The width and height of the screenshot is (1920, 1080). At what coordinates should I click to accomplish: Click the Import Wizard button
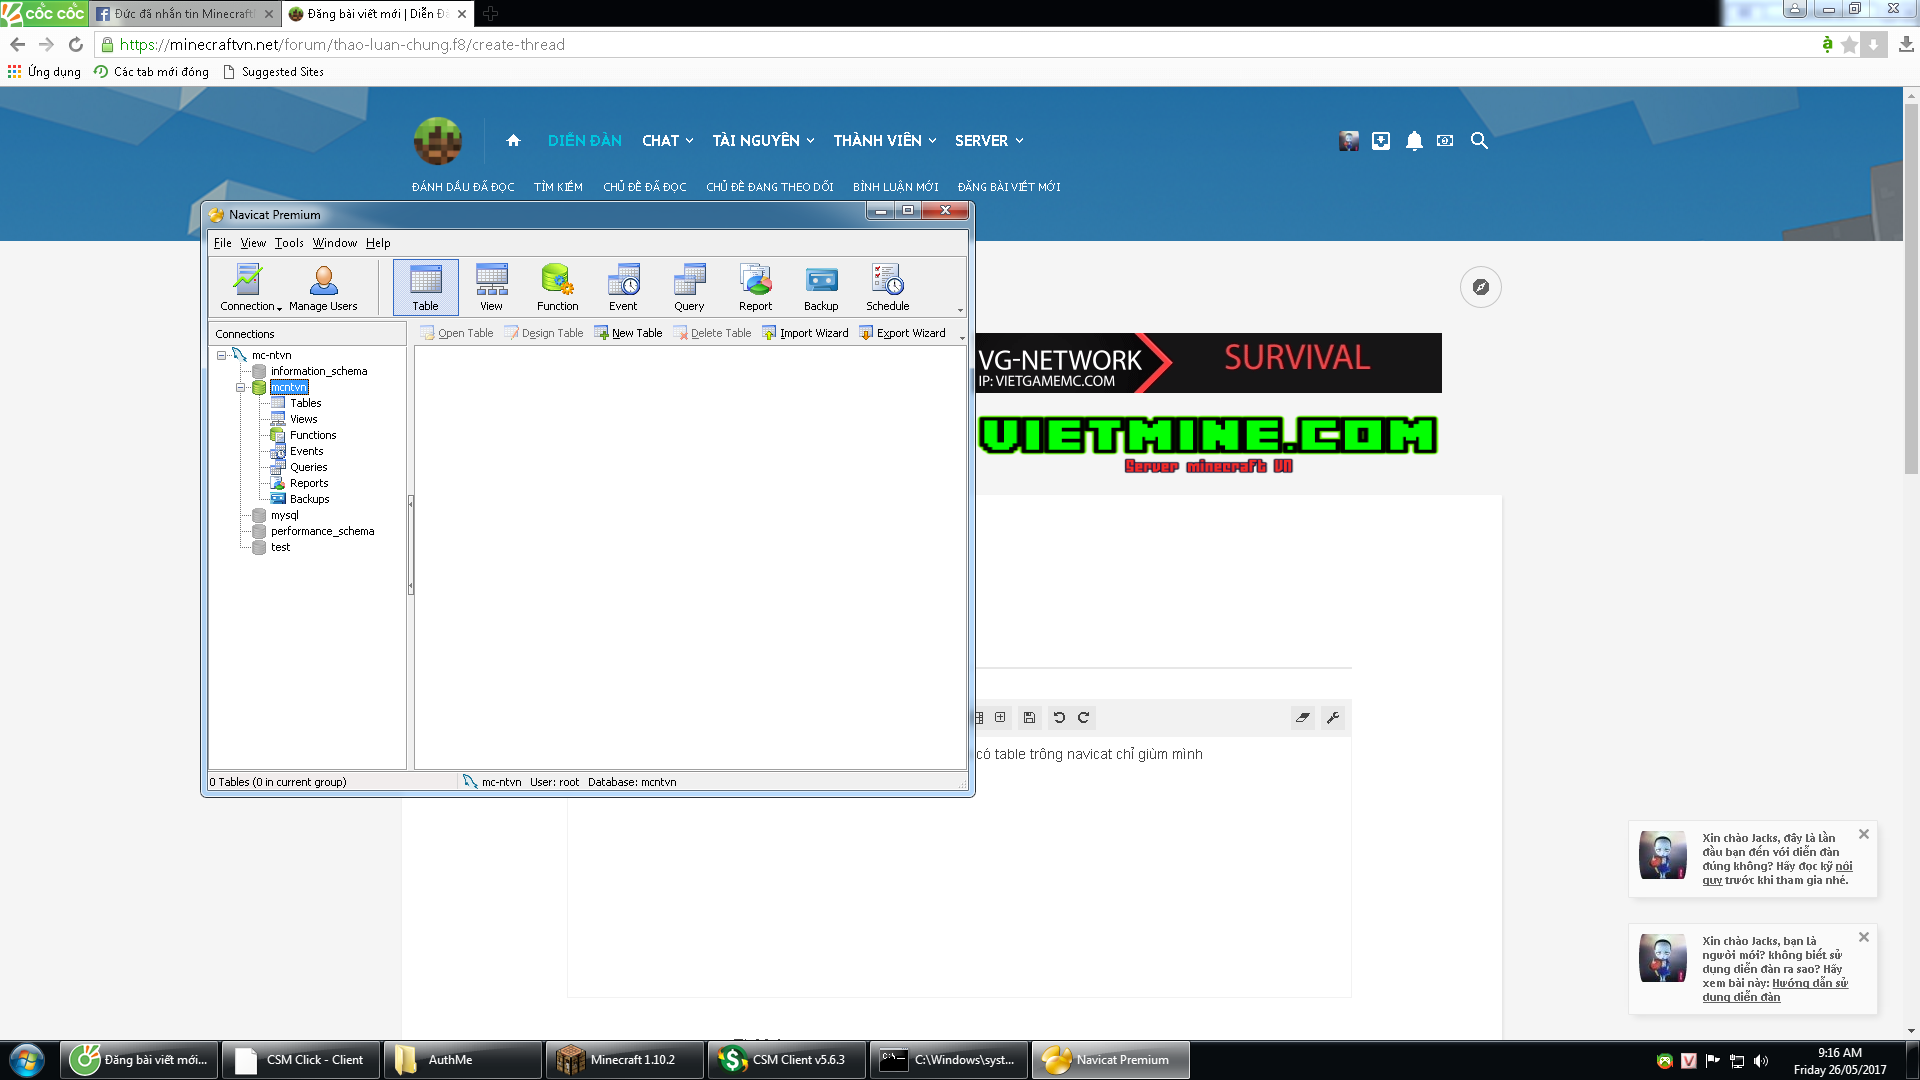click(805, 333)
